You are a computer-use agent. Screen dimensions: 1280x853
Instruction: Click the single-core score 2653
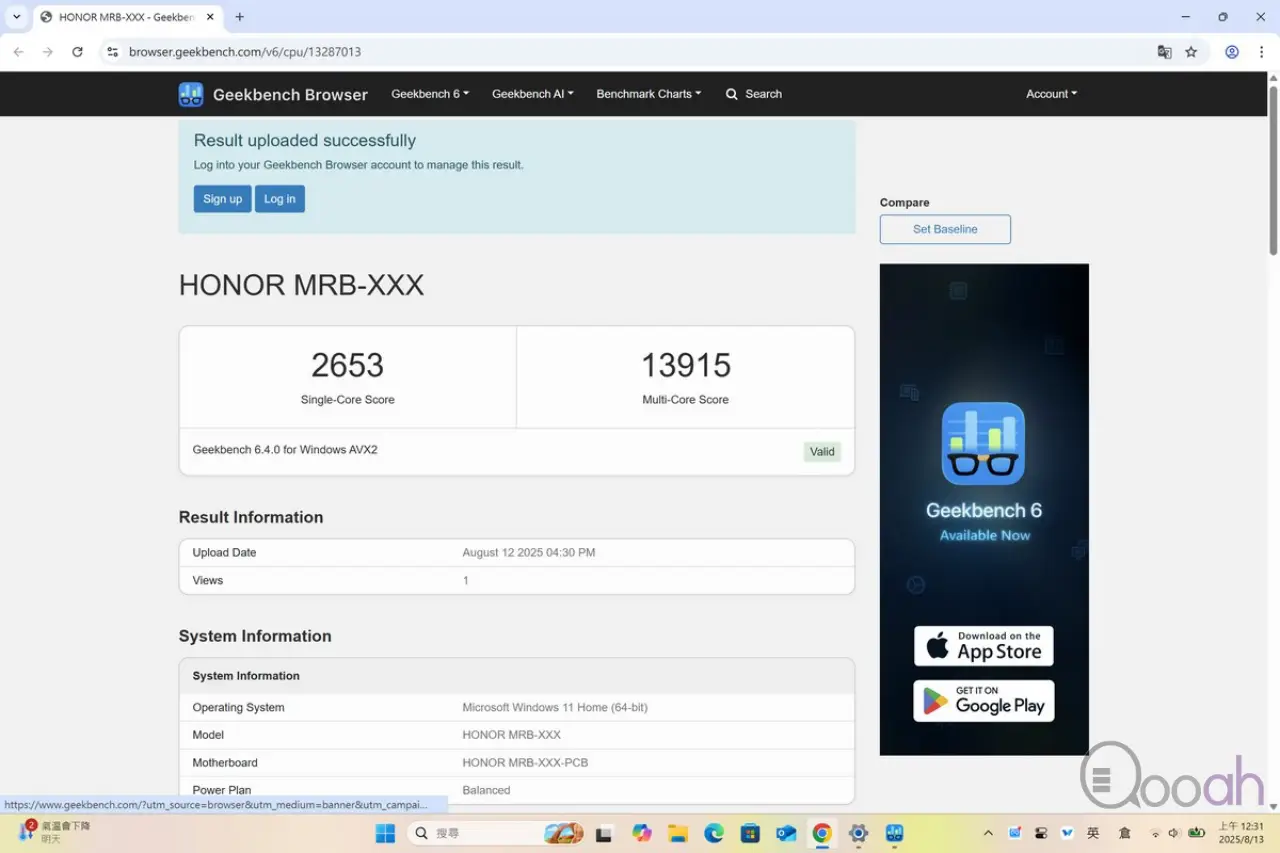coord(347,365)
